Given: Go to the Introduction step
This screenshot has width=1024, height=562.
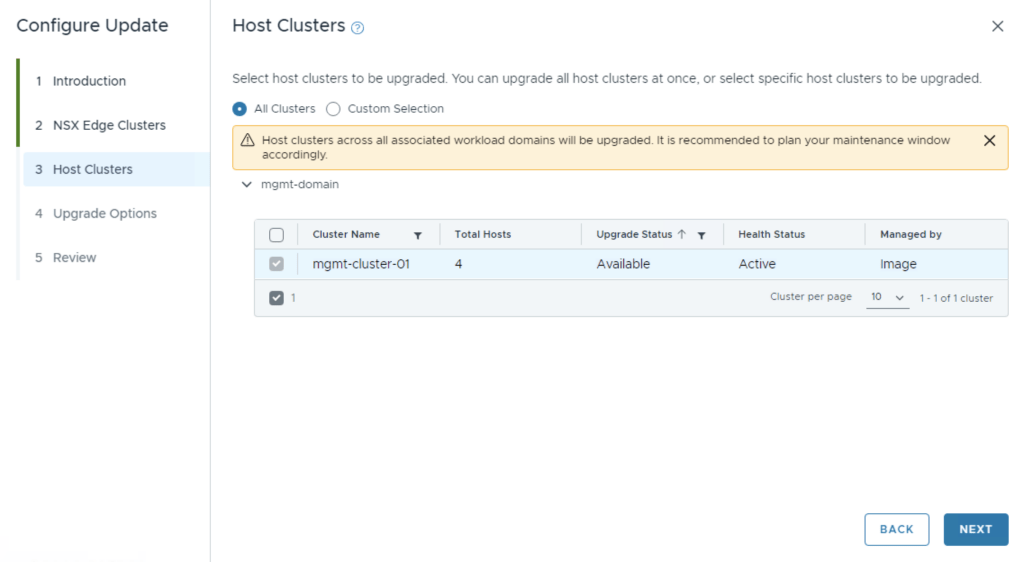Looking at the screenshot, I should pos(89,81).
